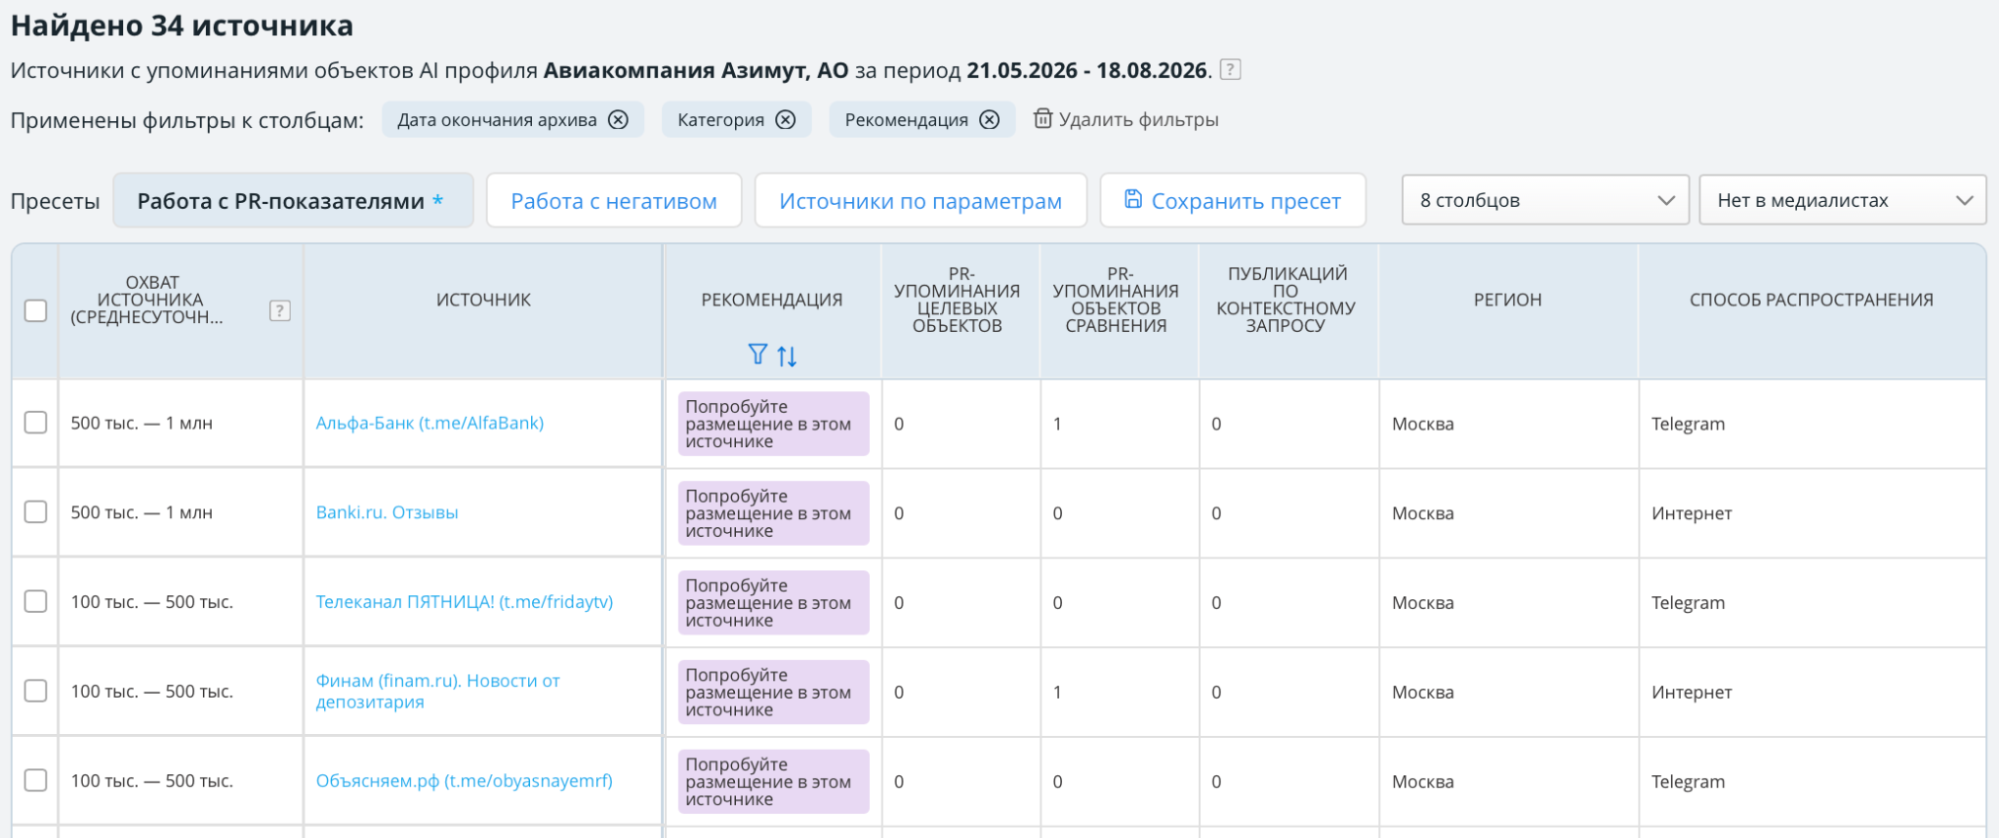Open 'Финам (finam.ru). Новости от депозитария' link
Screen dimensions: 1999x839
point(438,691)
